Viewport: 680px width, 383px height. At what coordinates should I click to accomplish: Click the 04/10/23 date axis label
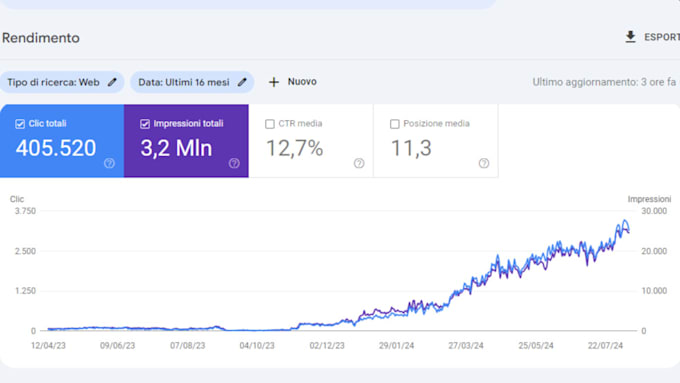click(x=257, y=346)
